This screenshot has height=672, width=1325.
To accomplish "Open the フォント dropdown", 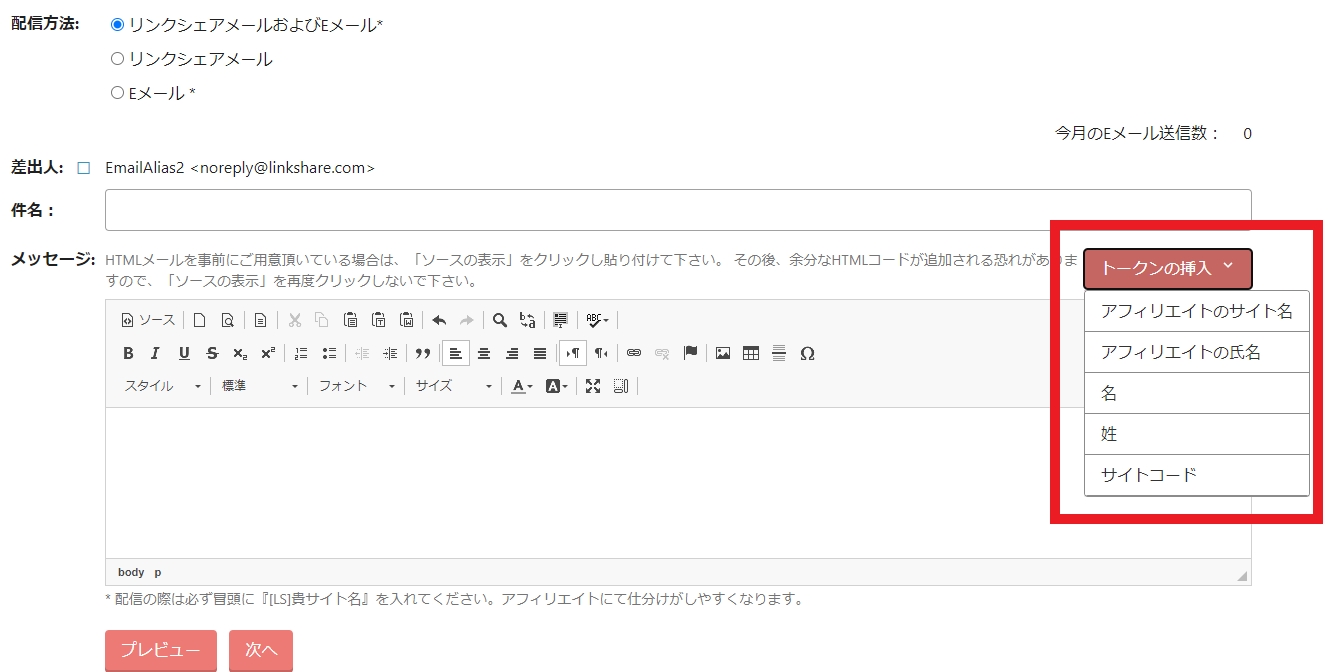I will [357, 386].
